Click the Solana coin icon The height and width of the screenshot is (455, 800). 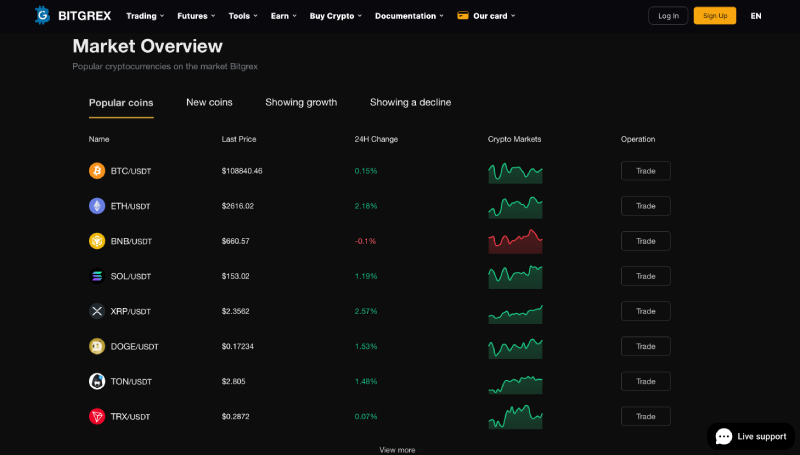coord(97,276)
